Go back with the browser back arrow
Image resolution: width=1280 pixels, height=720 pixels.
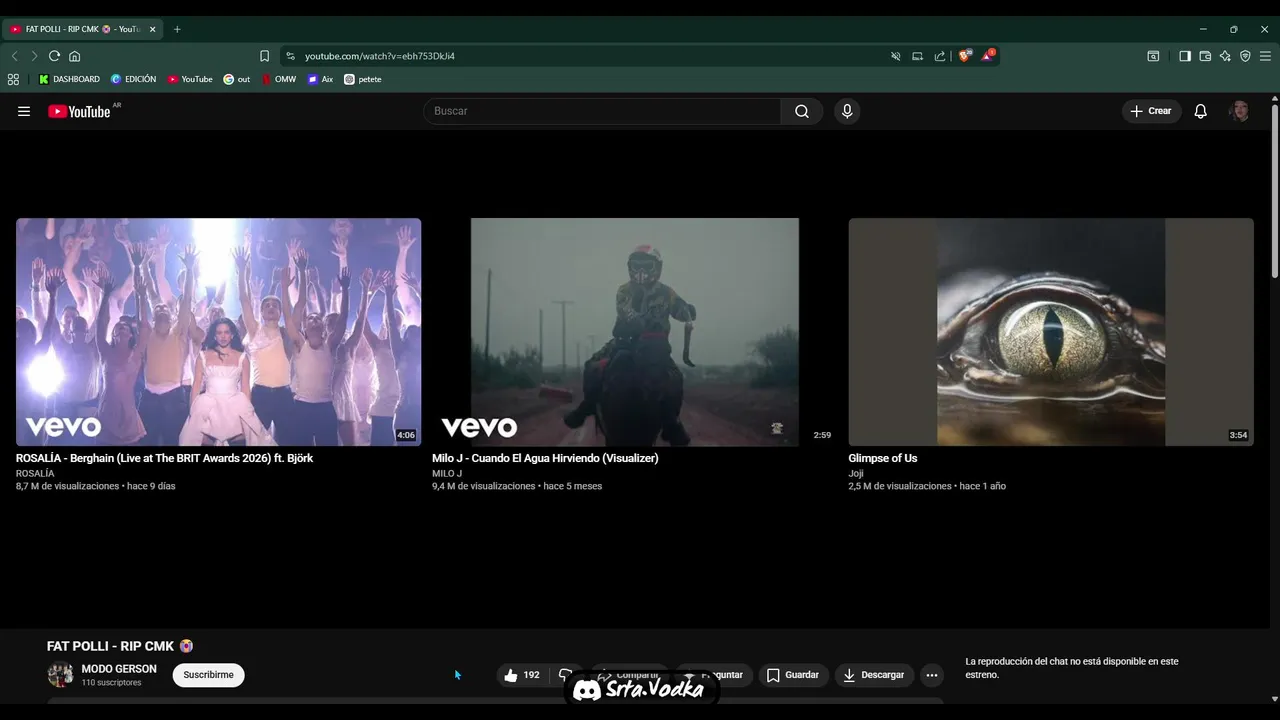tap(14, 56)
